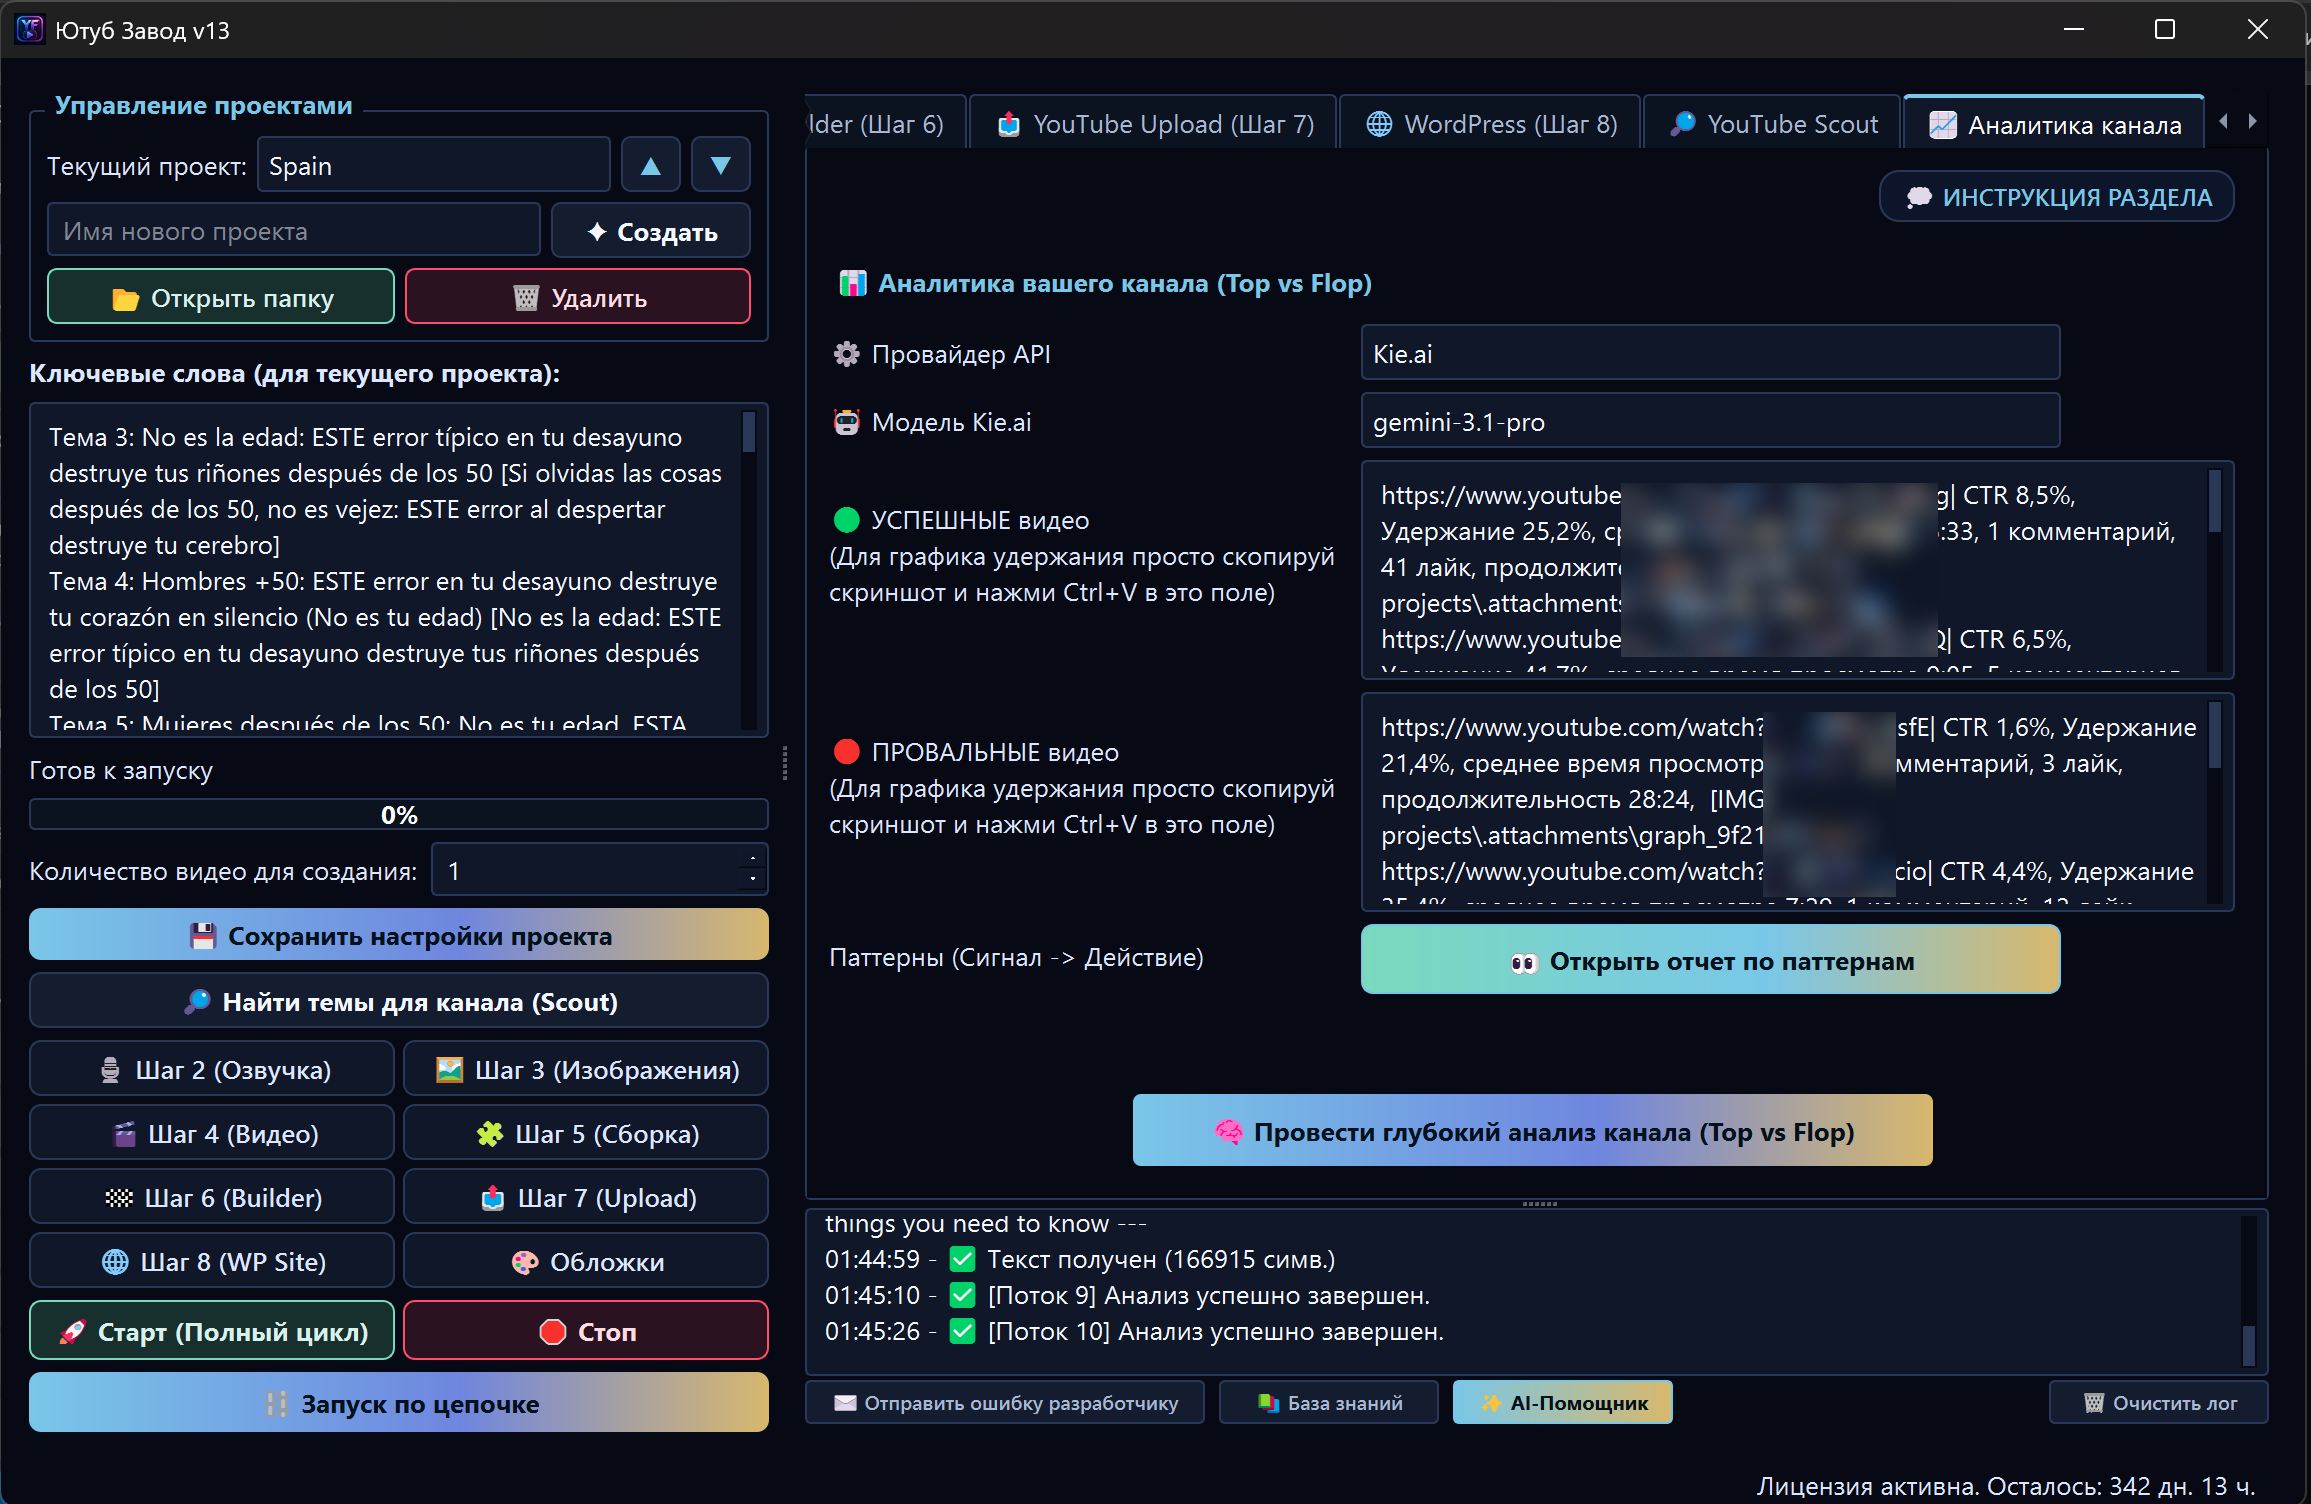Click the horizontal splitter above the log
Viewport: 2311px width, 1504px height.
(1539, 1204)
